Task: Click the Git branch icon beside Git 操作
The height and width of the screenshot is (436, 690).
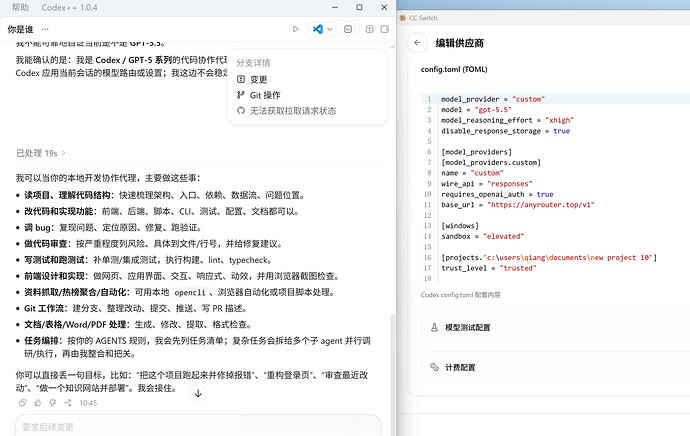Action: tap(241, 95)
